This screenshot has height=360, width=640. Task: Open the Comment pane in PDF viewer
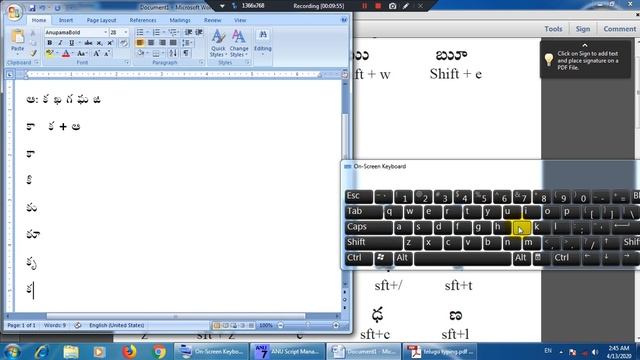(x=620, y=29)
